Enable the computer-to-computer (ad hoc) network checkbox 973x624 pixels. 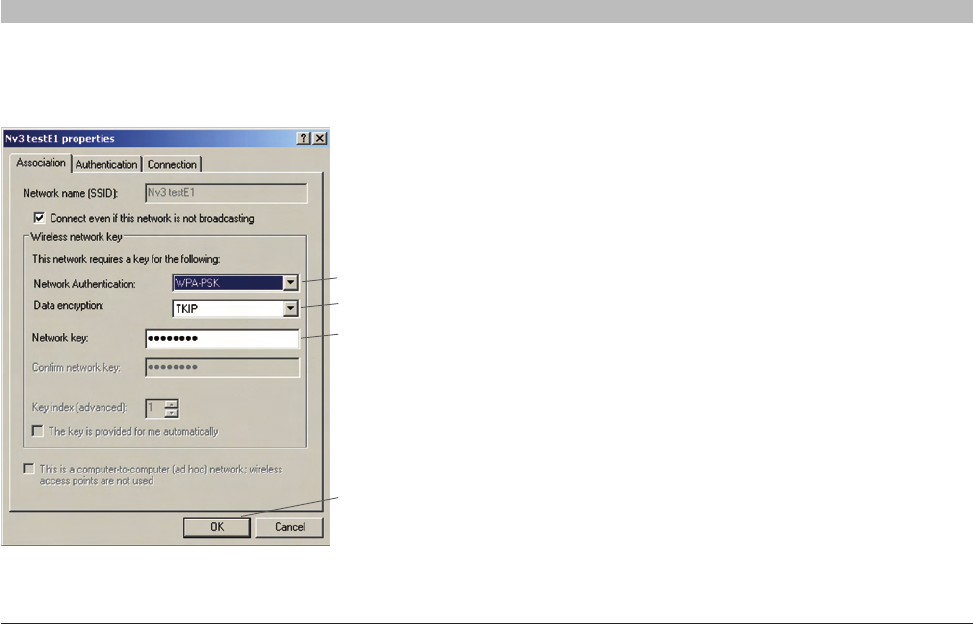[x=29, y=469]
